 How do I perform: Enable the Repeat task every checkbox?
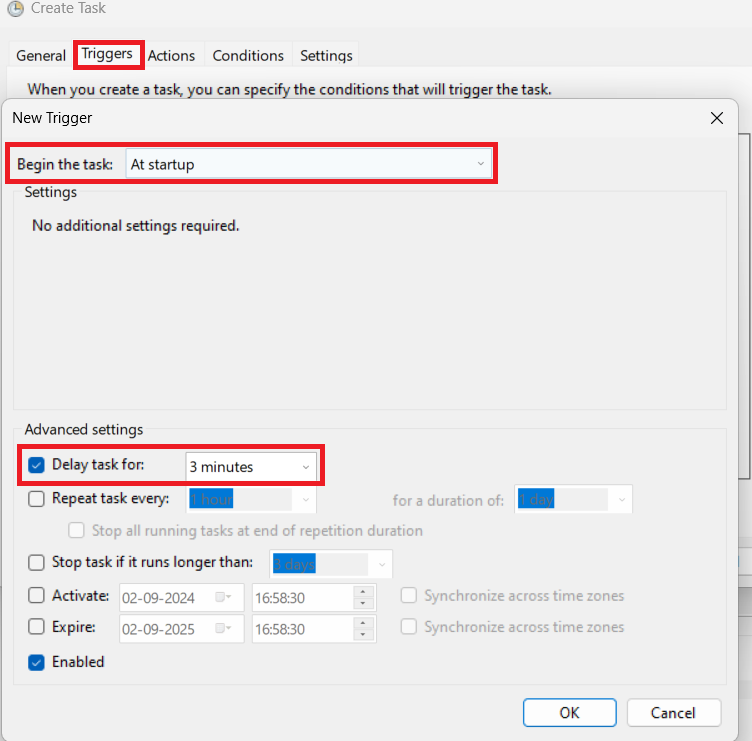pyautogui.click(x=37, y=498)
